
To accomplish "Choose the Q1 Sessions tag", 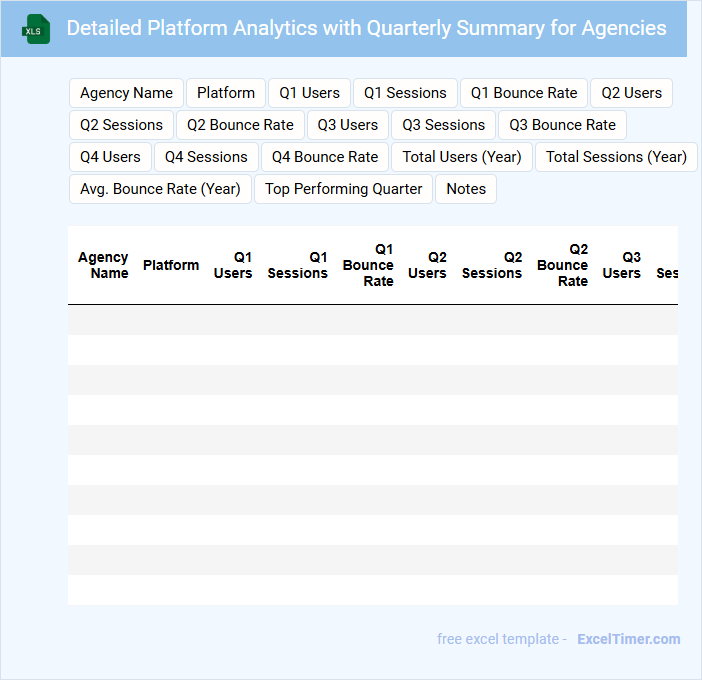I will pyautogui.click(x=405, y=93).
